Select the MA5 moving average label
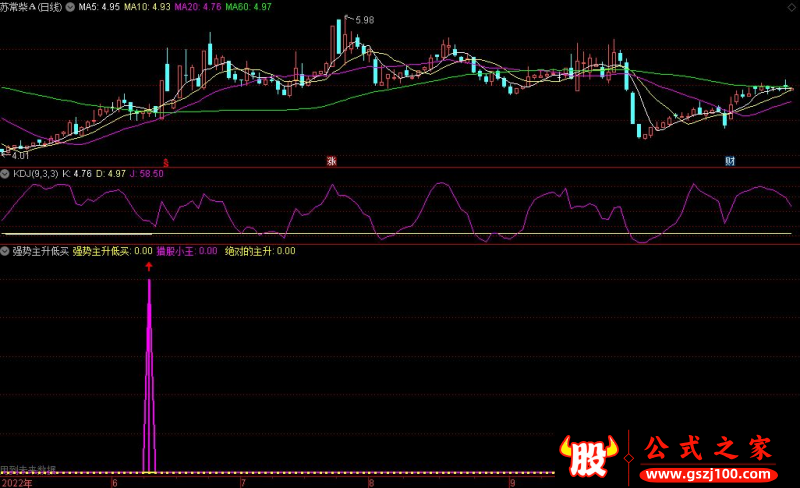 click(100, 6)
